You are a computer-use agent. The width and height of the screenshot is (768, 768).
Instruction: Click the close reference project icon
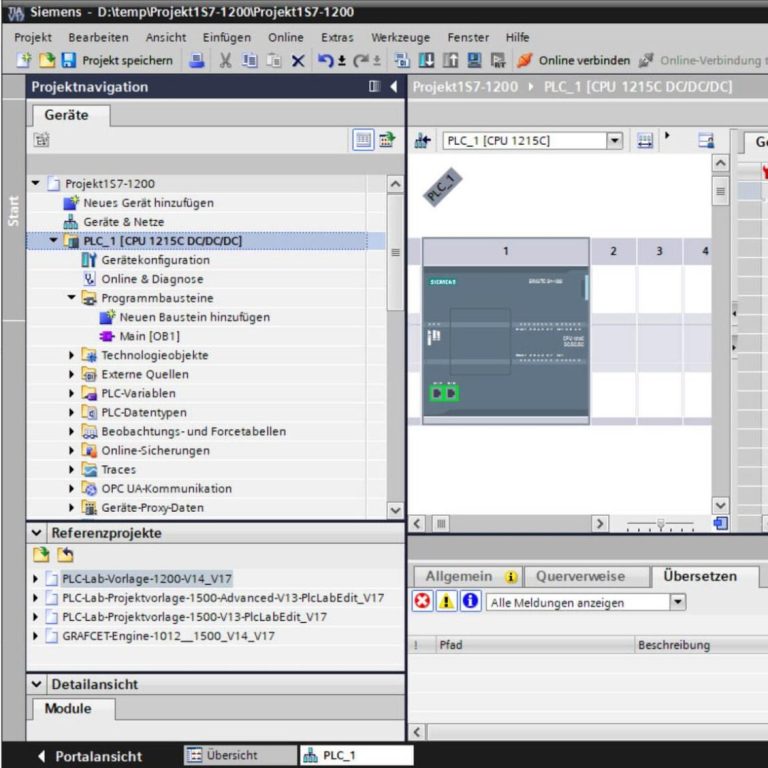(65, 555)
